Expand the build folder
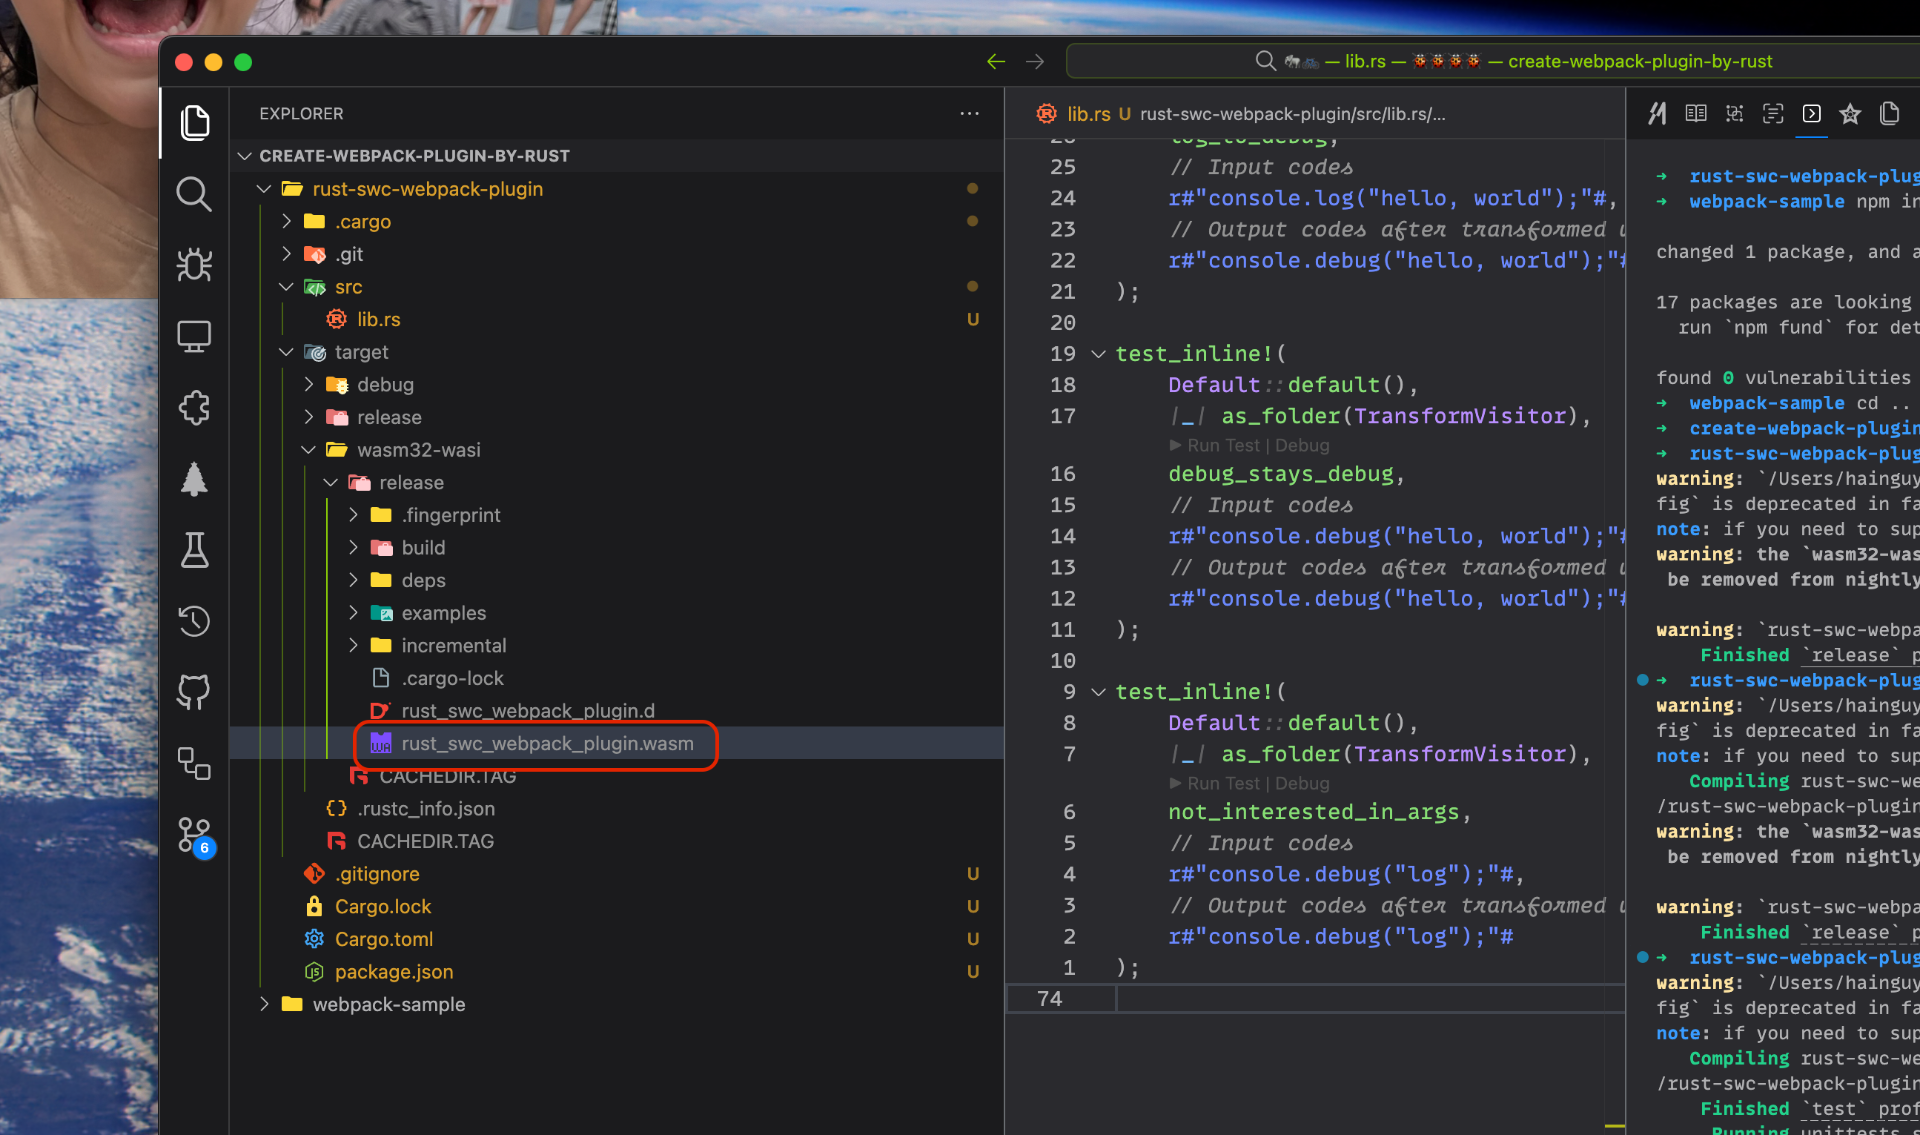The height and width of the screenshot is (1135, 1920). [353, 548]
